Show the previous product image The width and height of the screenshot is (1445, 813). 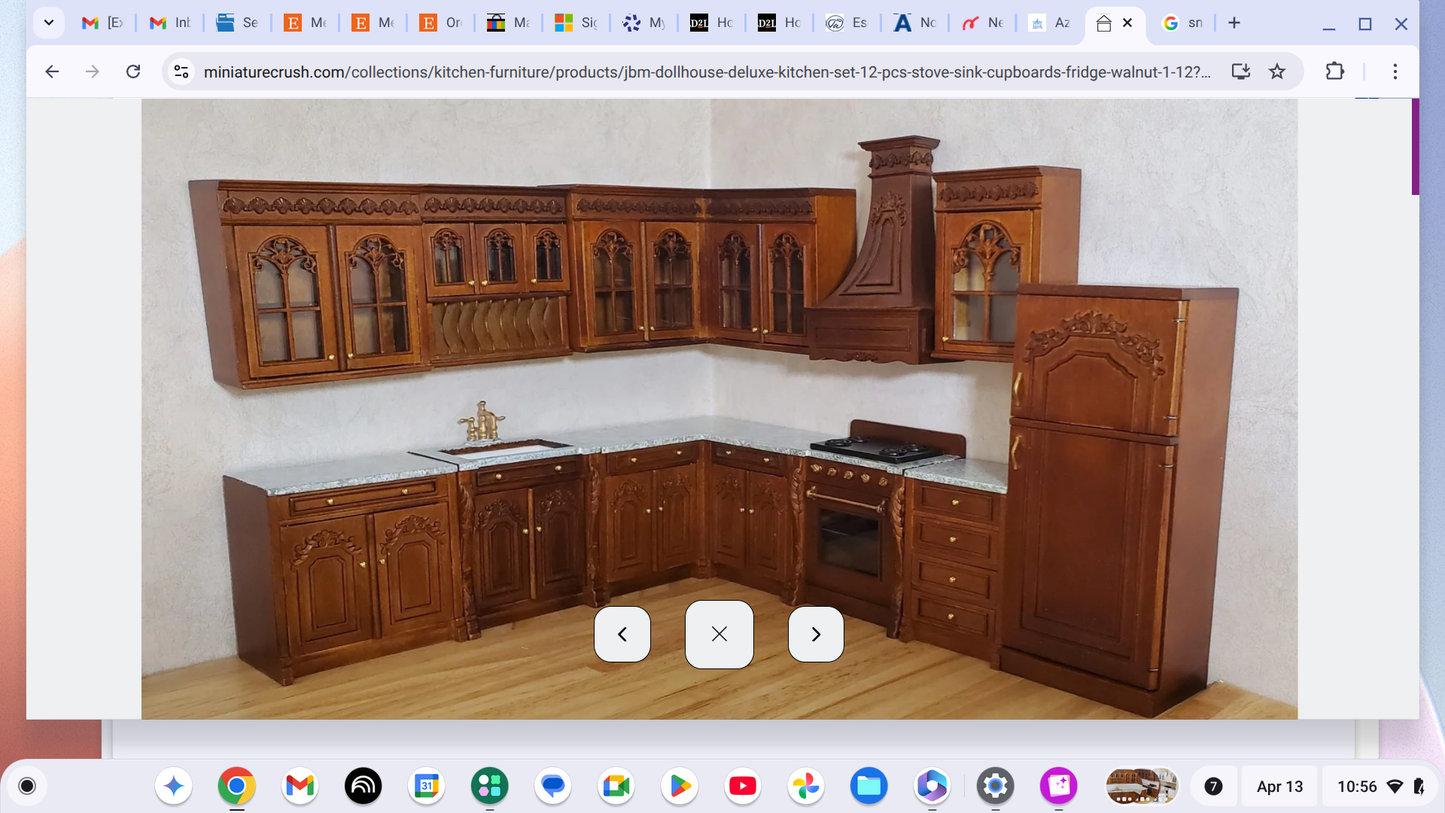point(622,634)
